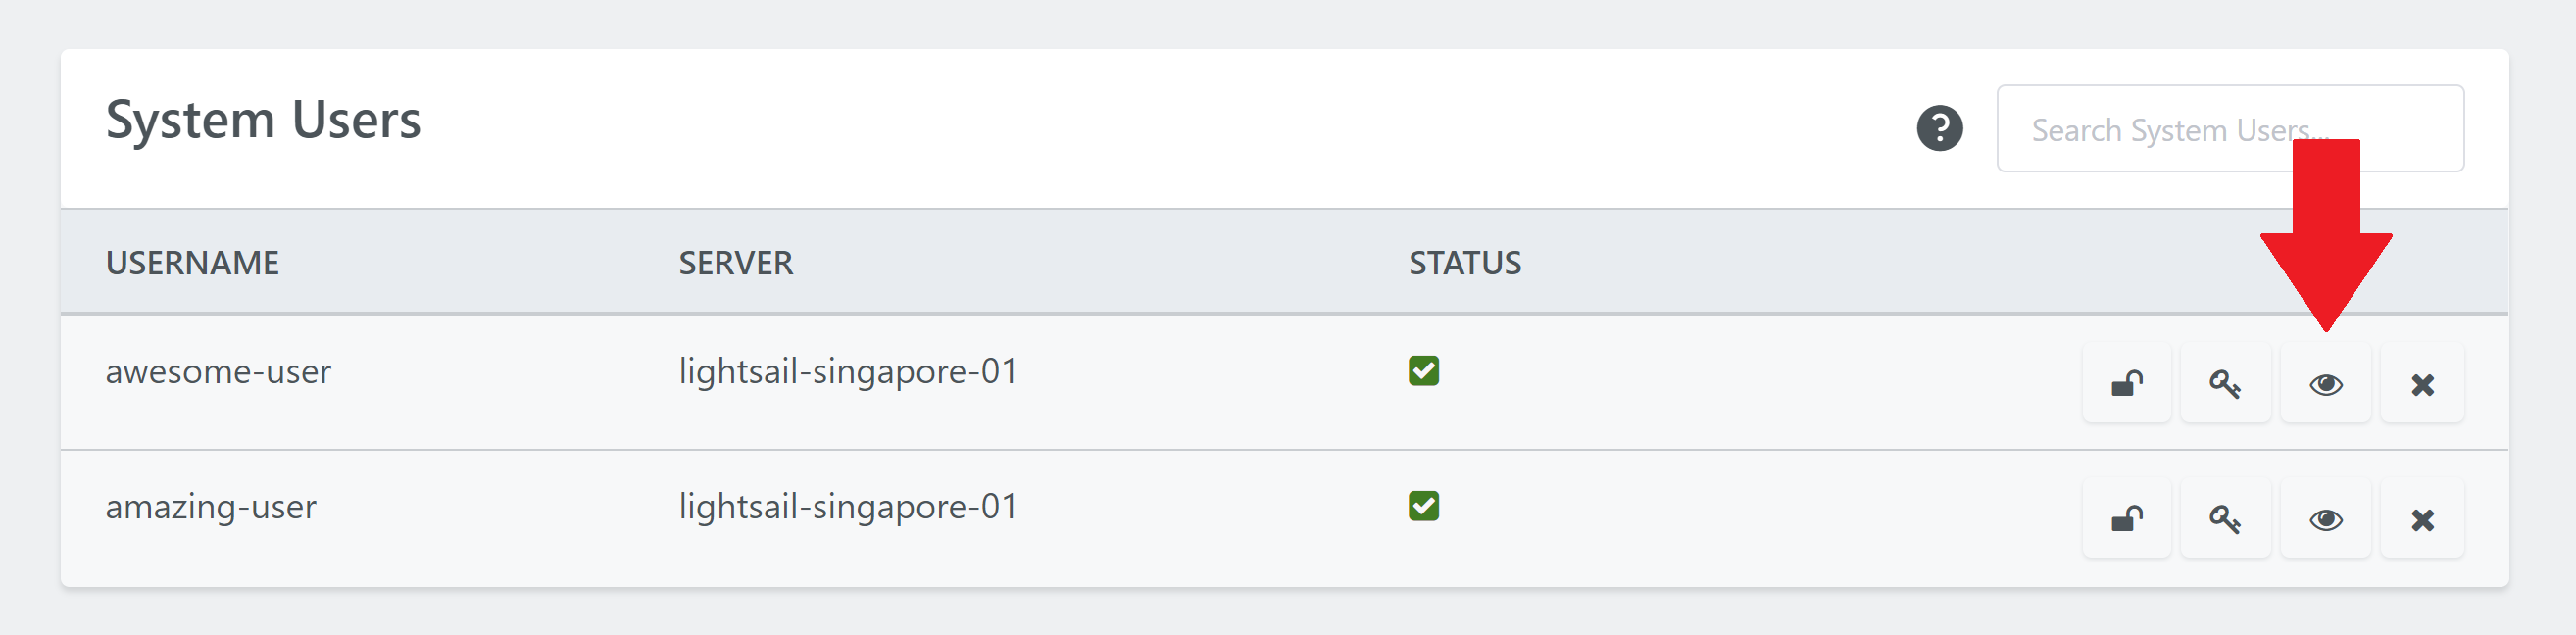Click the key icon for amazing-user
2576x635 pixels.
(x=2225, y=519)
